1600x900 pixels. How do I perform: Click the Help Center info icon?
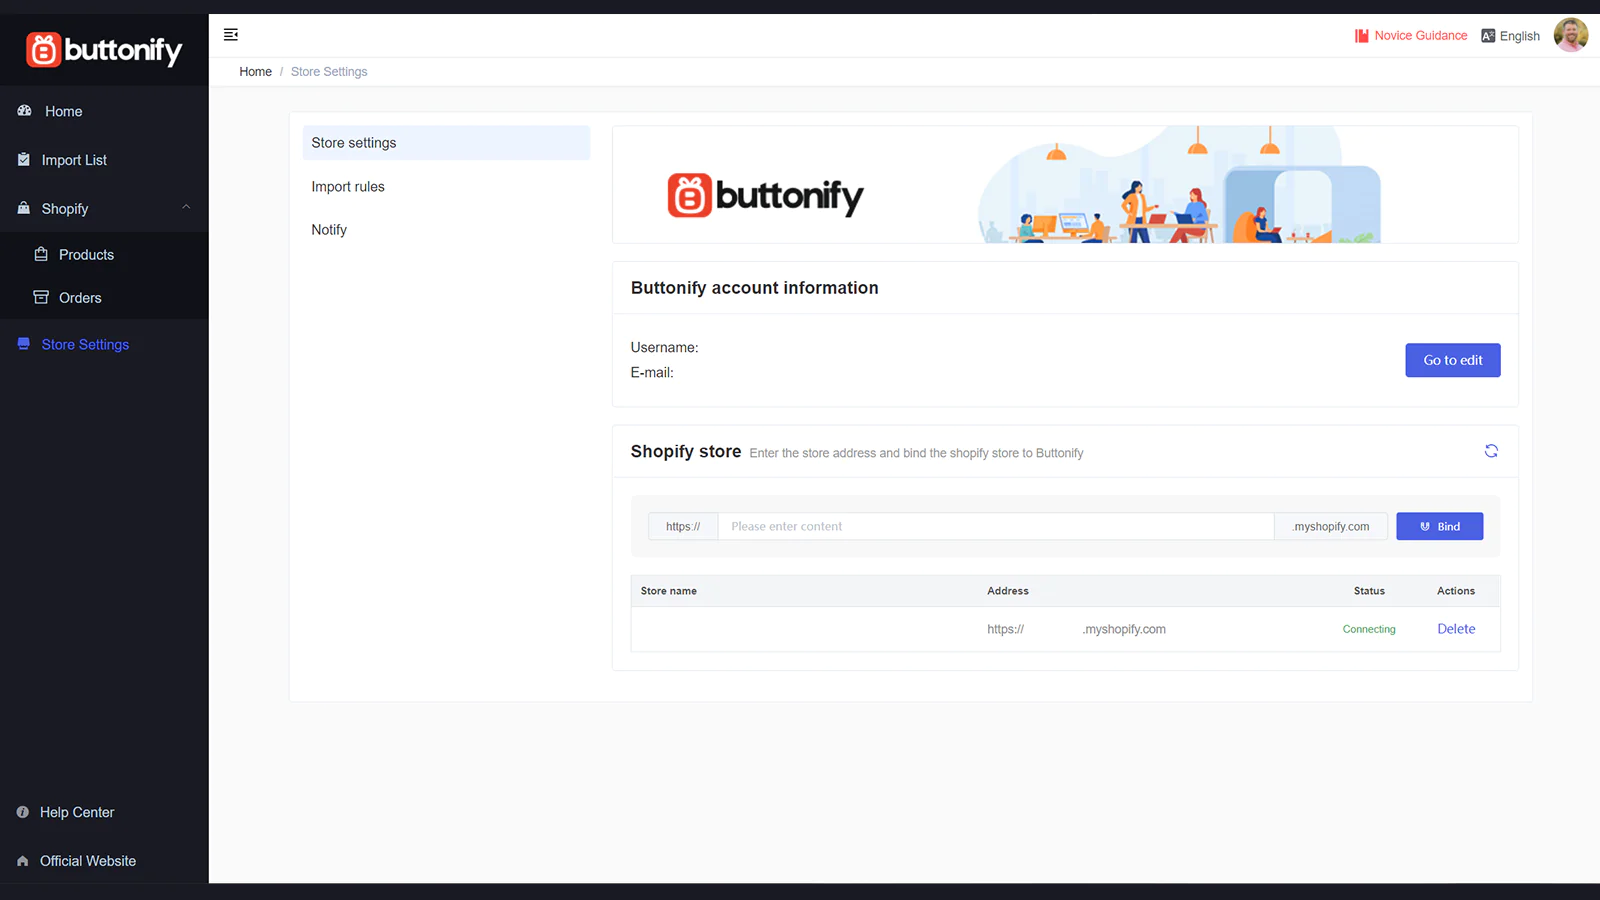coord(23,812)
